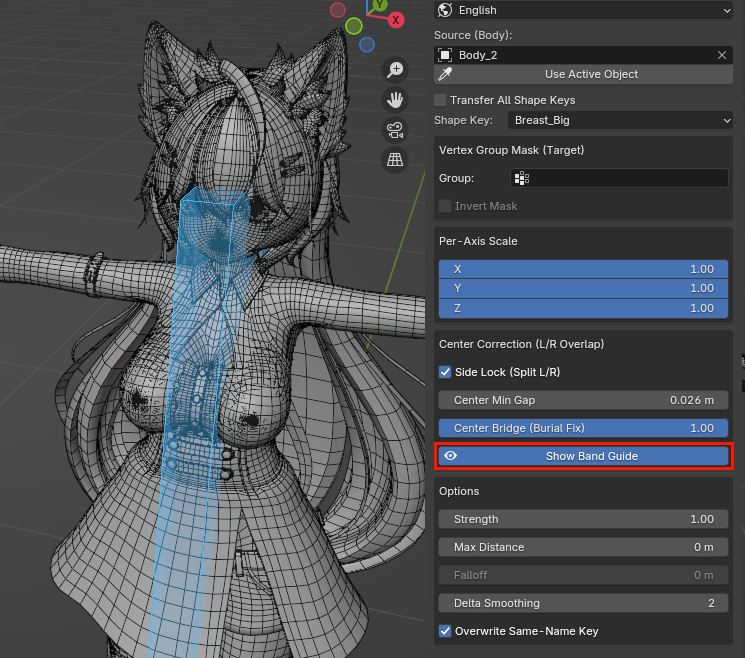Click the Per-Axis Scale heading

[x=478, y=241]
